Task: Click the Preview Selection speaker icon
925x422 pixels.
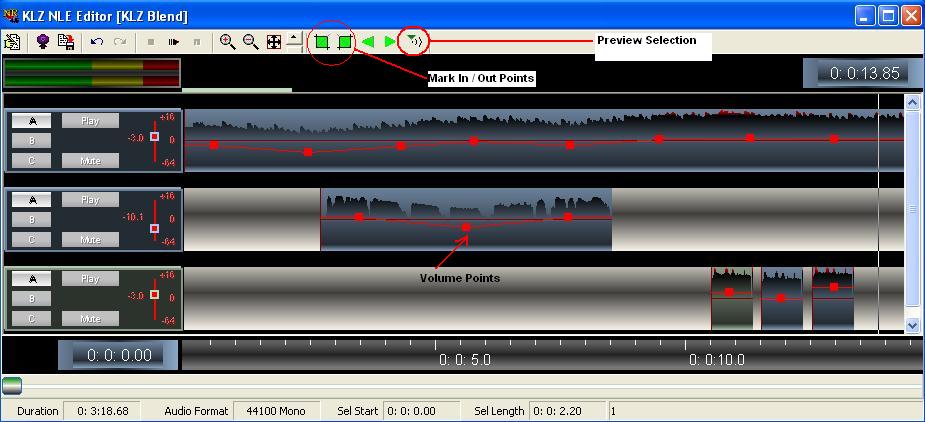Action: pyautogui.click(x=415, y=41)
